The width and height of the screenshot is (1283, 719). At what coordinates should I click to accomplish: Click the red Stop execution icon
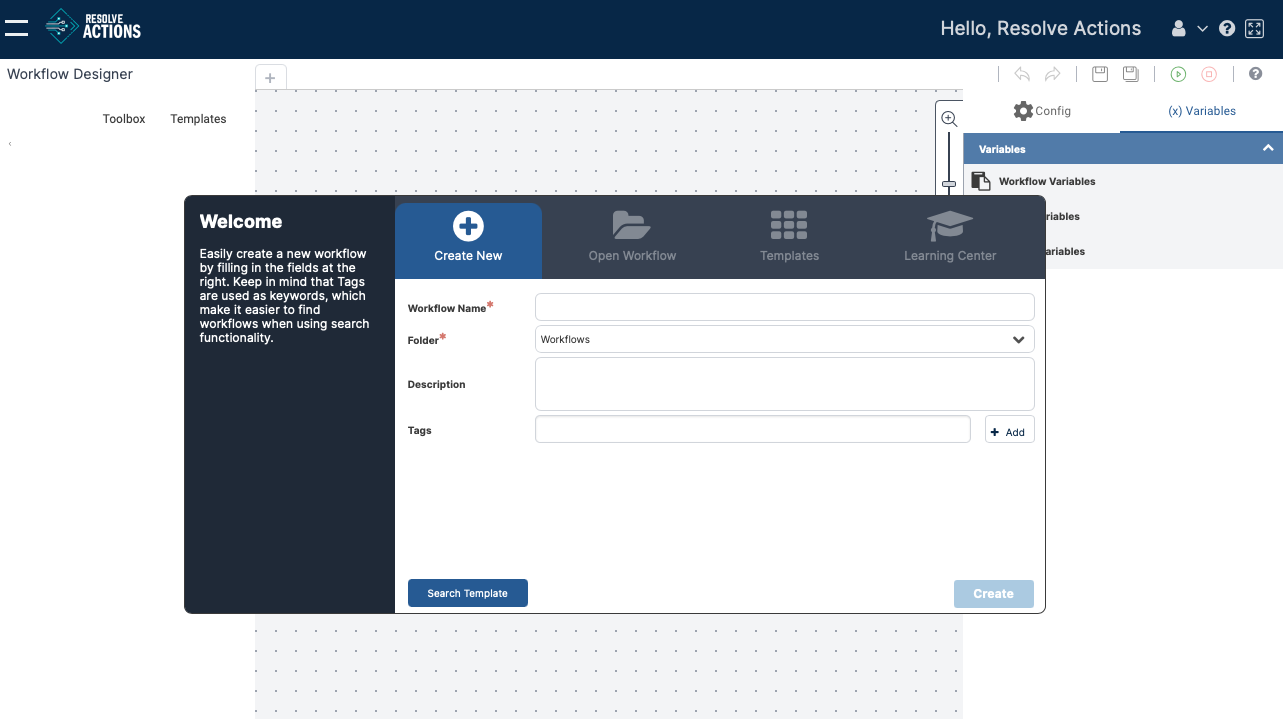tap(1209, 74)
